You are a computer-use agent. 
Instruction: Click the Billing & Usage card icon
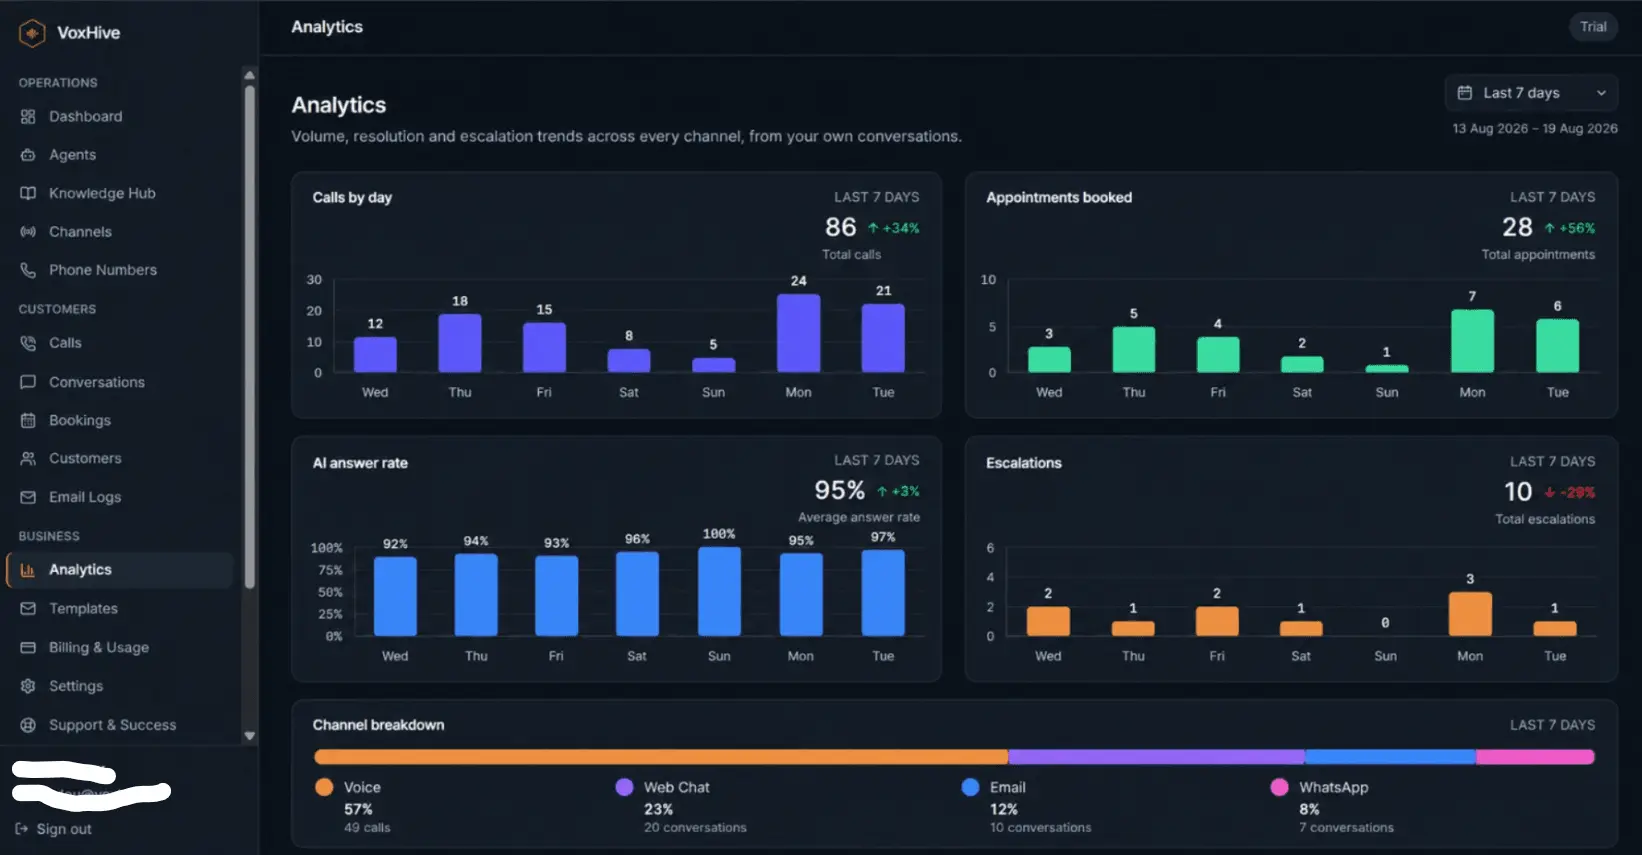click(x=28, y=647)
